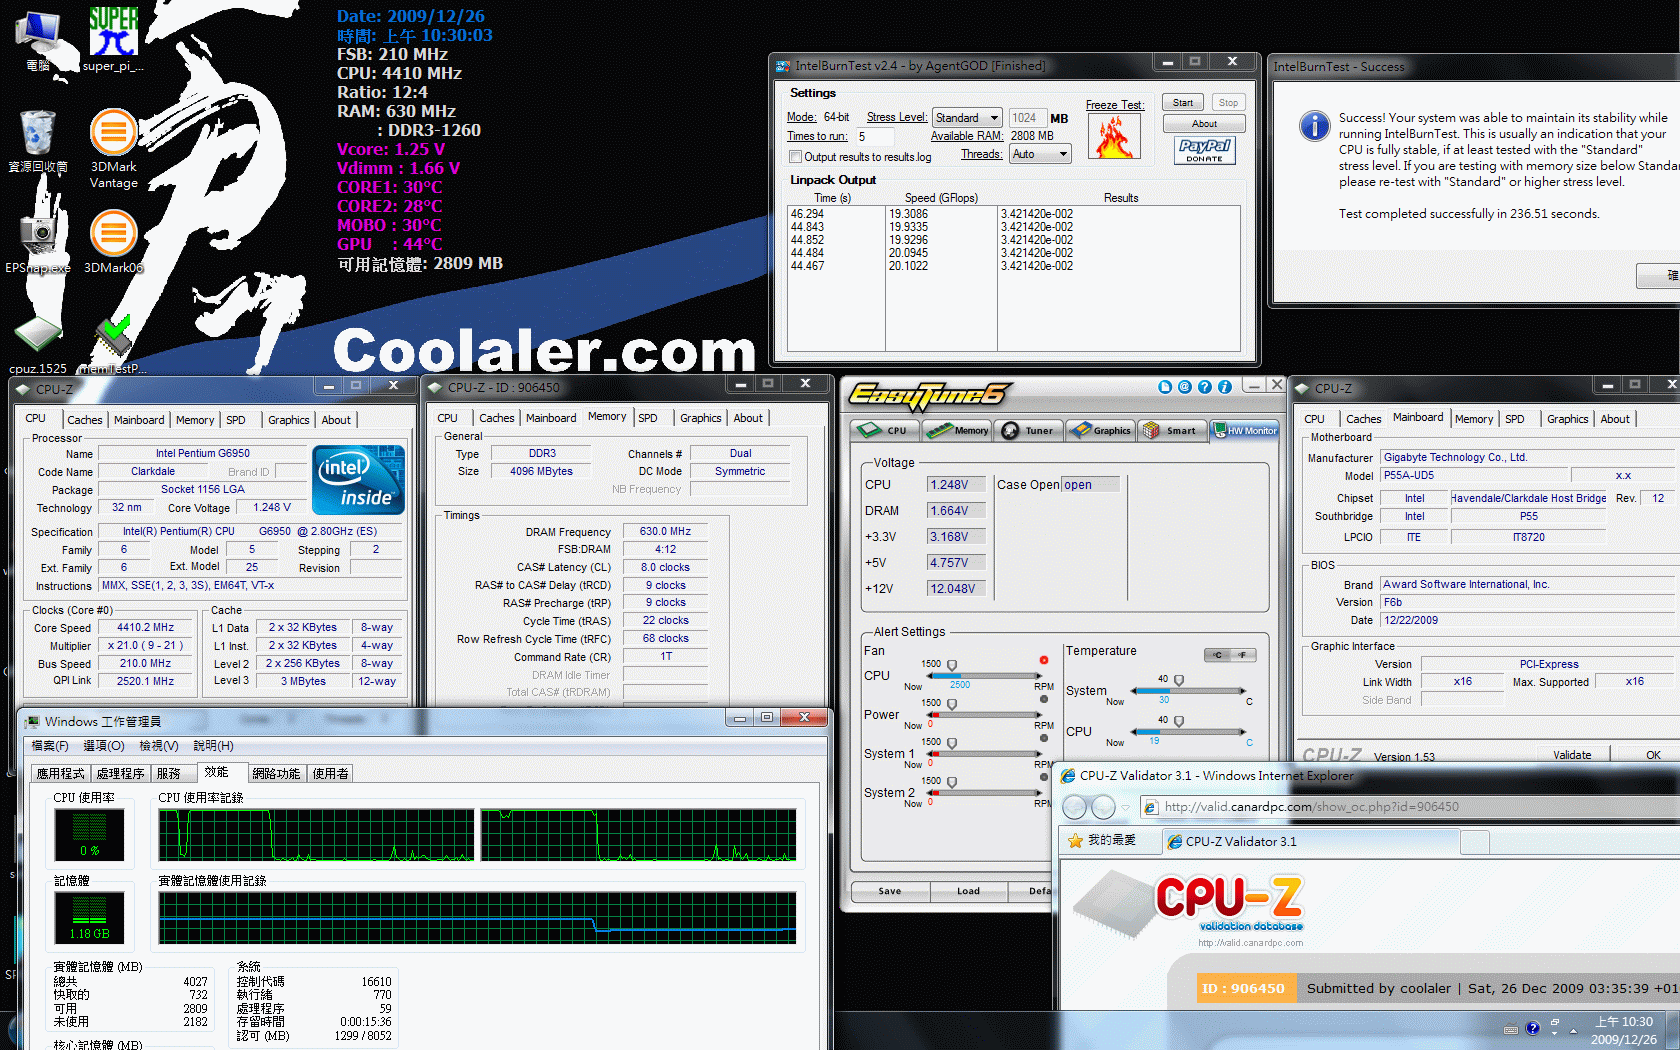Click the Intel inside logo in CPU-Z
Image resolution: width=1680 pixels, height=1050 pixels.
click(358, 480)
